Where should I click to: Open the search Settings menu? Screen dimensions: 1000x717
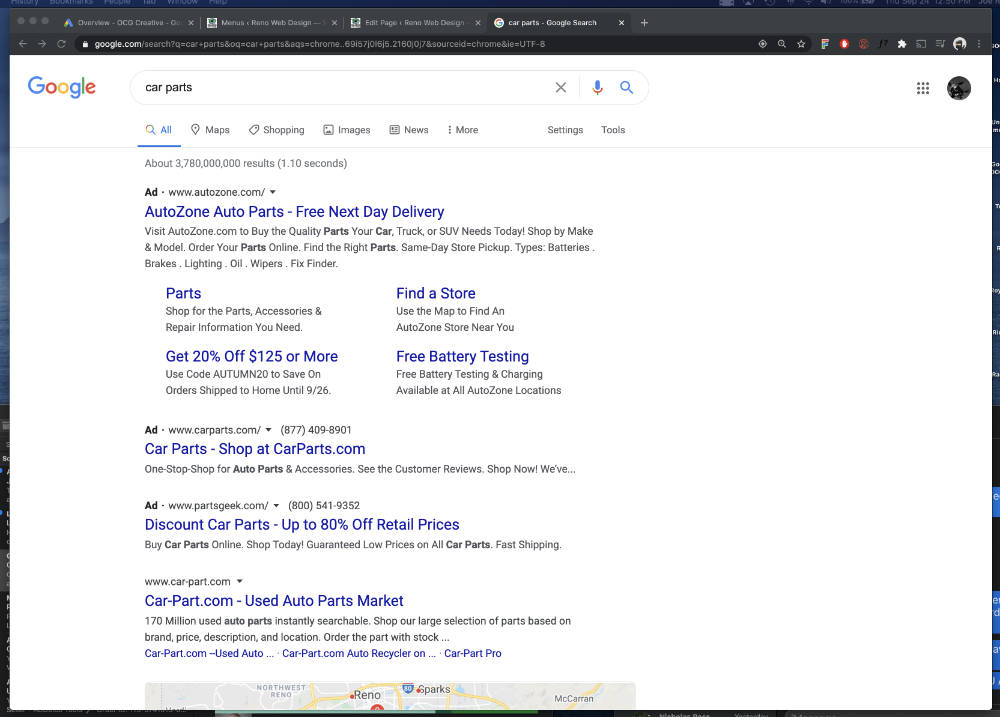[565, 129]
